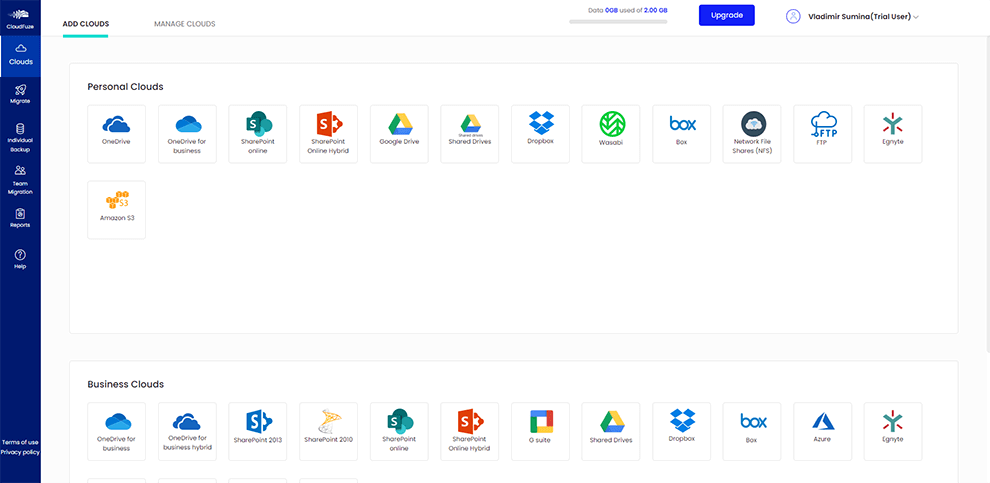Screen dimensions: 990x483
Task: Select Shared Drives in Personal Clouds
Action: point(470,134)
